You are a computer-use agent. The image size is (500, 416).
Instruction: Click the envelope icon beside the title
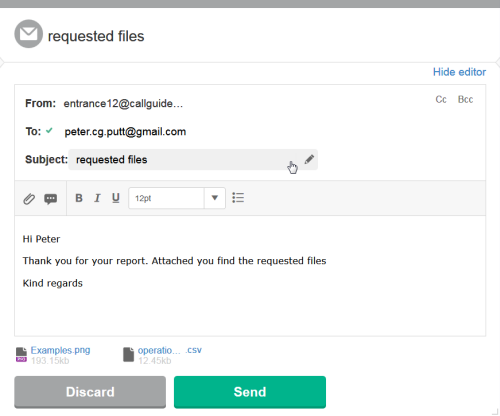(29, 34)
